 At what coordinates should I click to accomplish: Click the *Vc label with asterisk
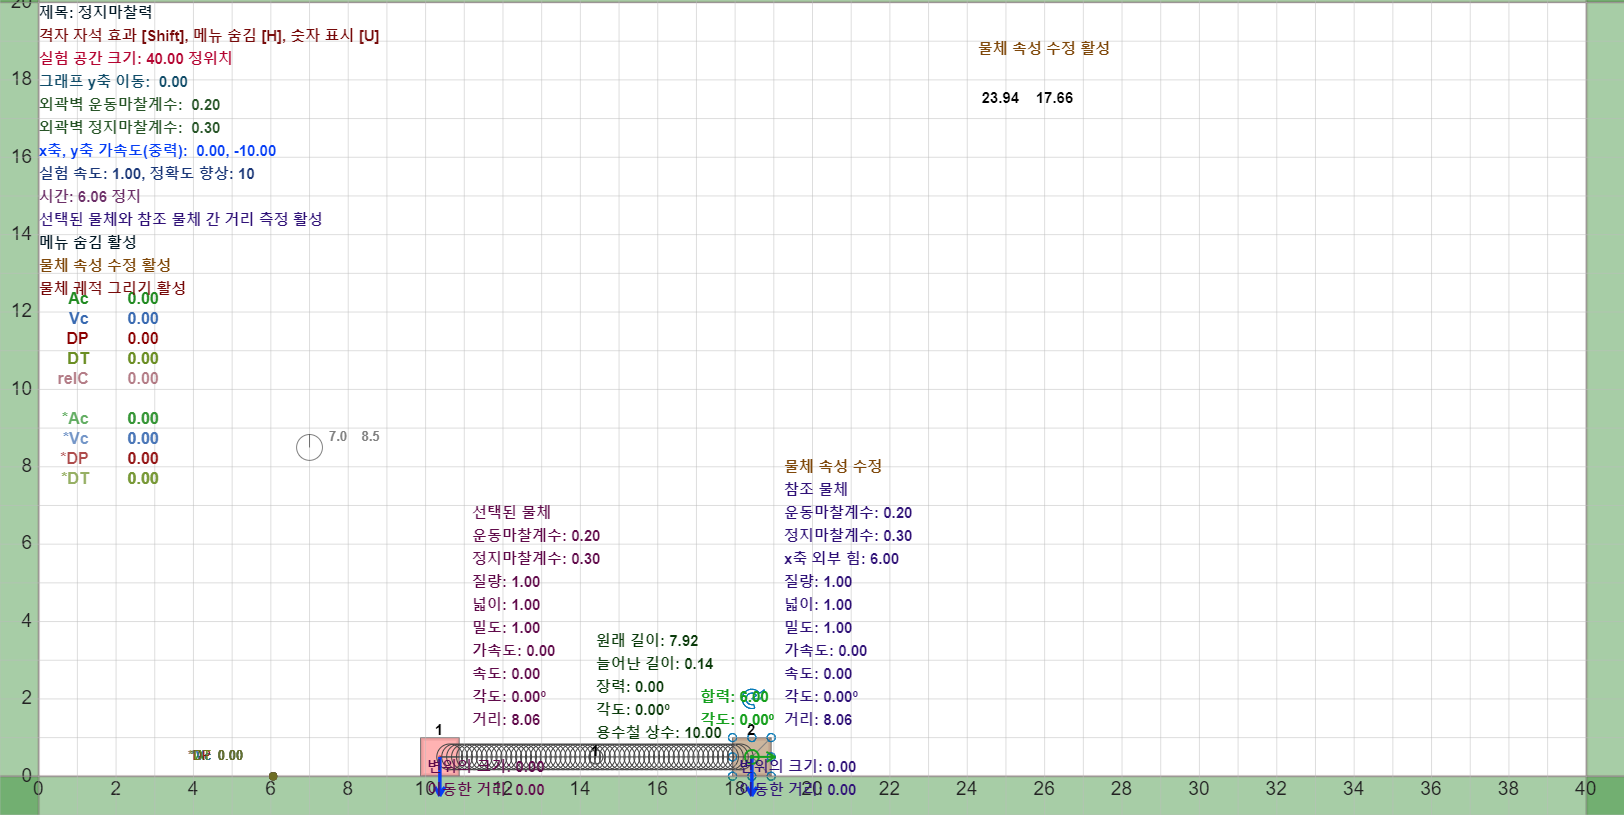[76, 438]
